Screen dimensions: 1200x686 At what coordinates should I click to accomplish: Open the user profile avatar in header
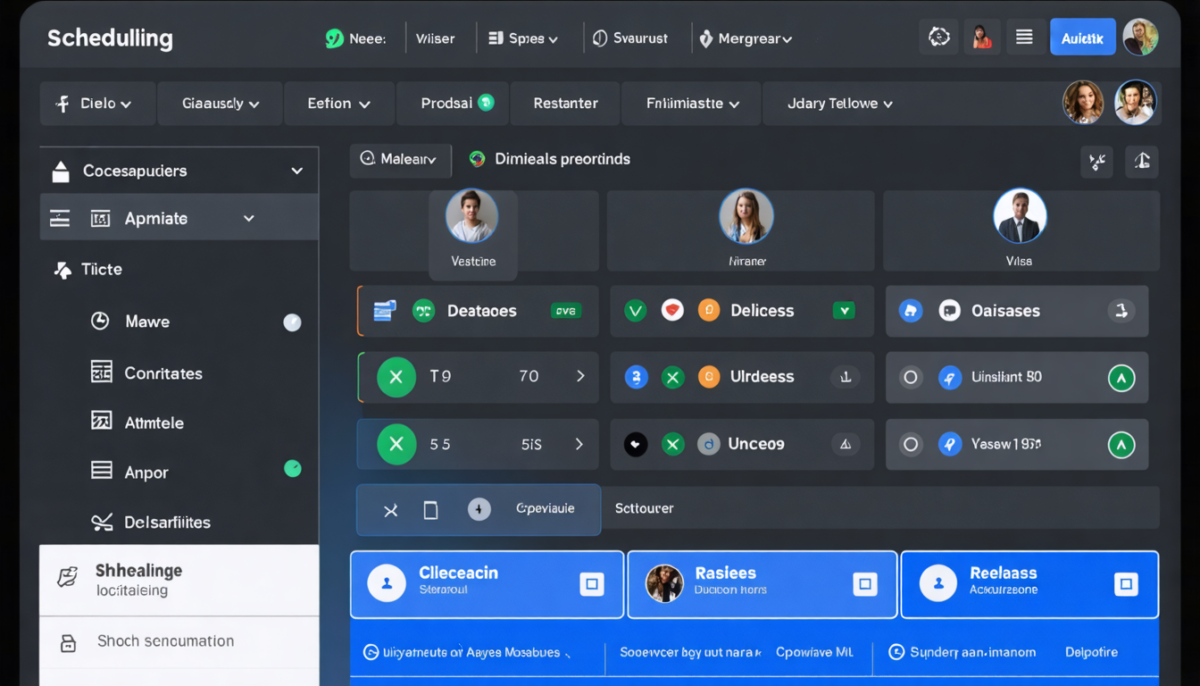[x=1140, y=37]
